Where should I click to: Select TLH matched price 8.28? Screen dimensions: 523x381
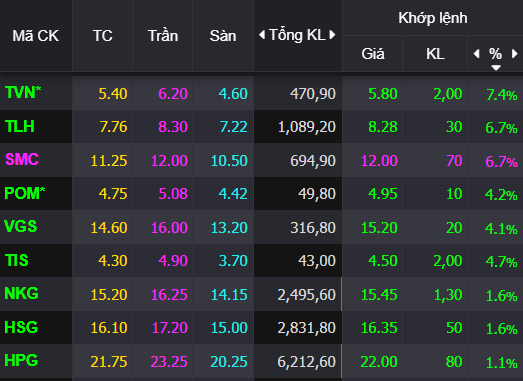(383, 127)
